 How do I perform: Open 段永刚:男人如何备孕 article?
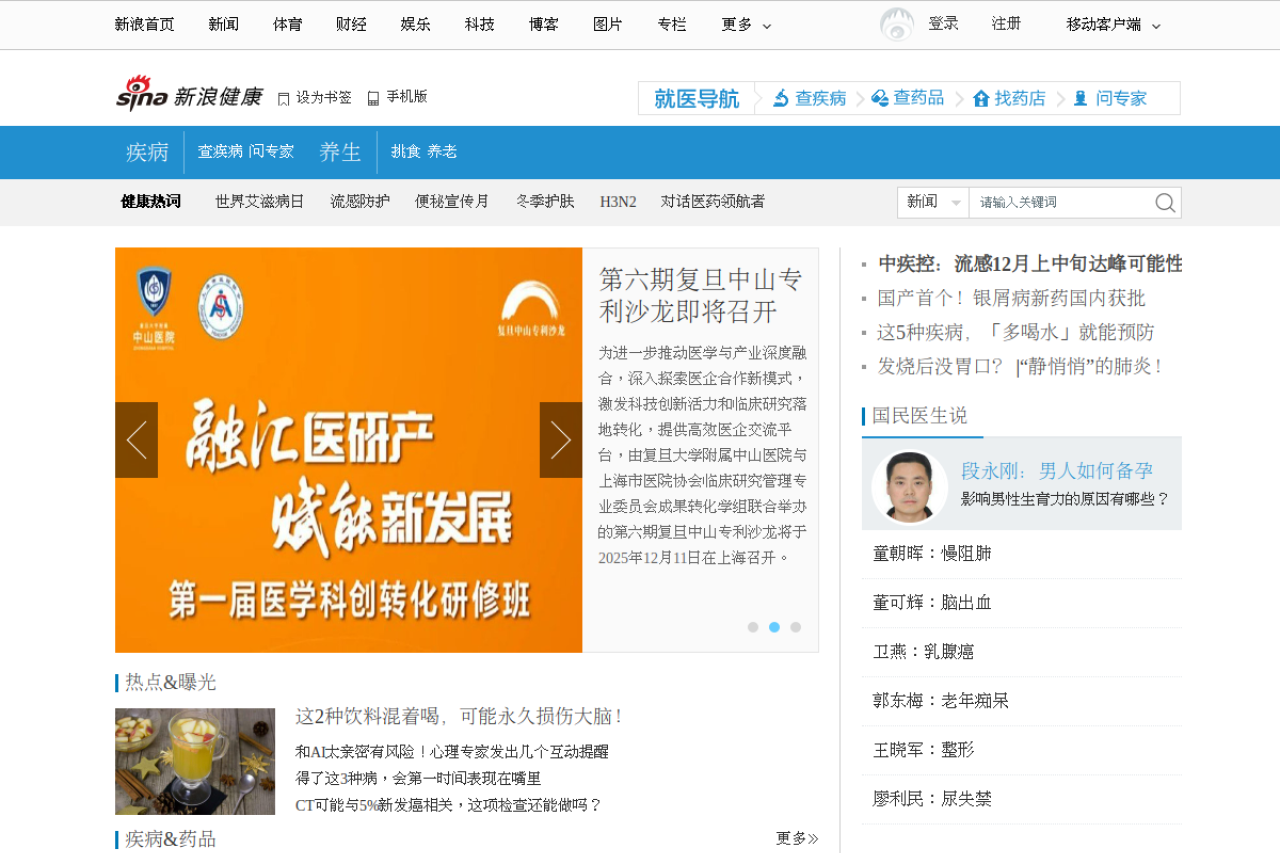coord(1057,471)
